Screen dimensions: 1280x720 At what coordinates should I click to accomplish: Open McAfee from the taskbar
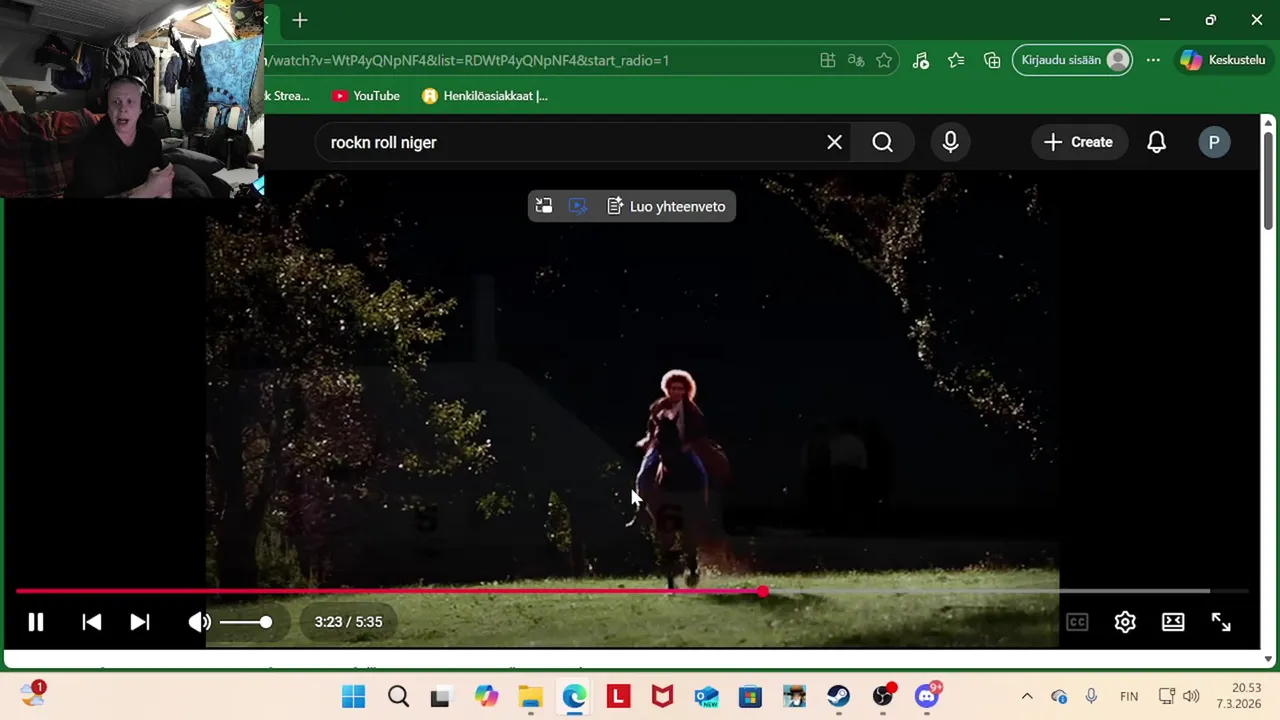tap(662, 696)
